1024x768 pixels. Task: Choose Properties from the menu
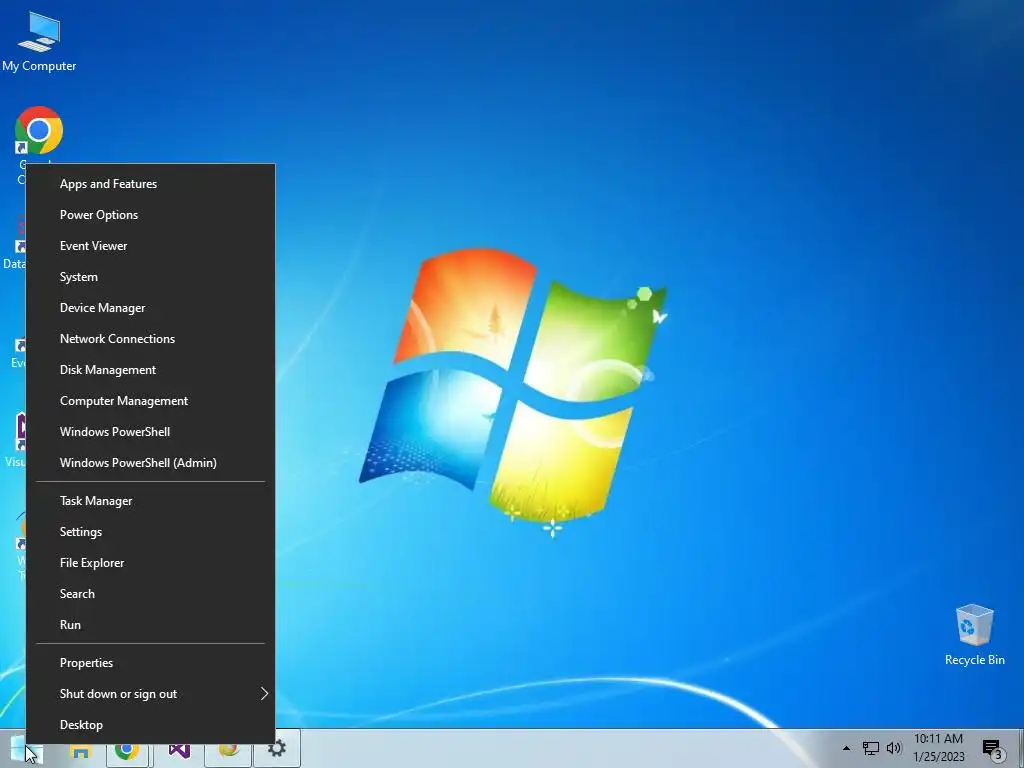(x=150, y=663)
